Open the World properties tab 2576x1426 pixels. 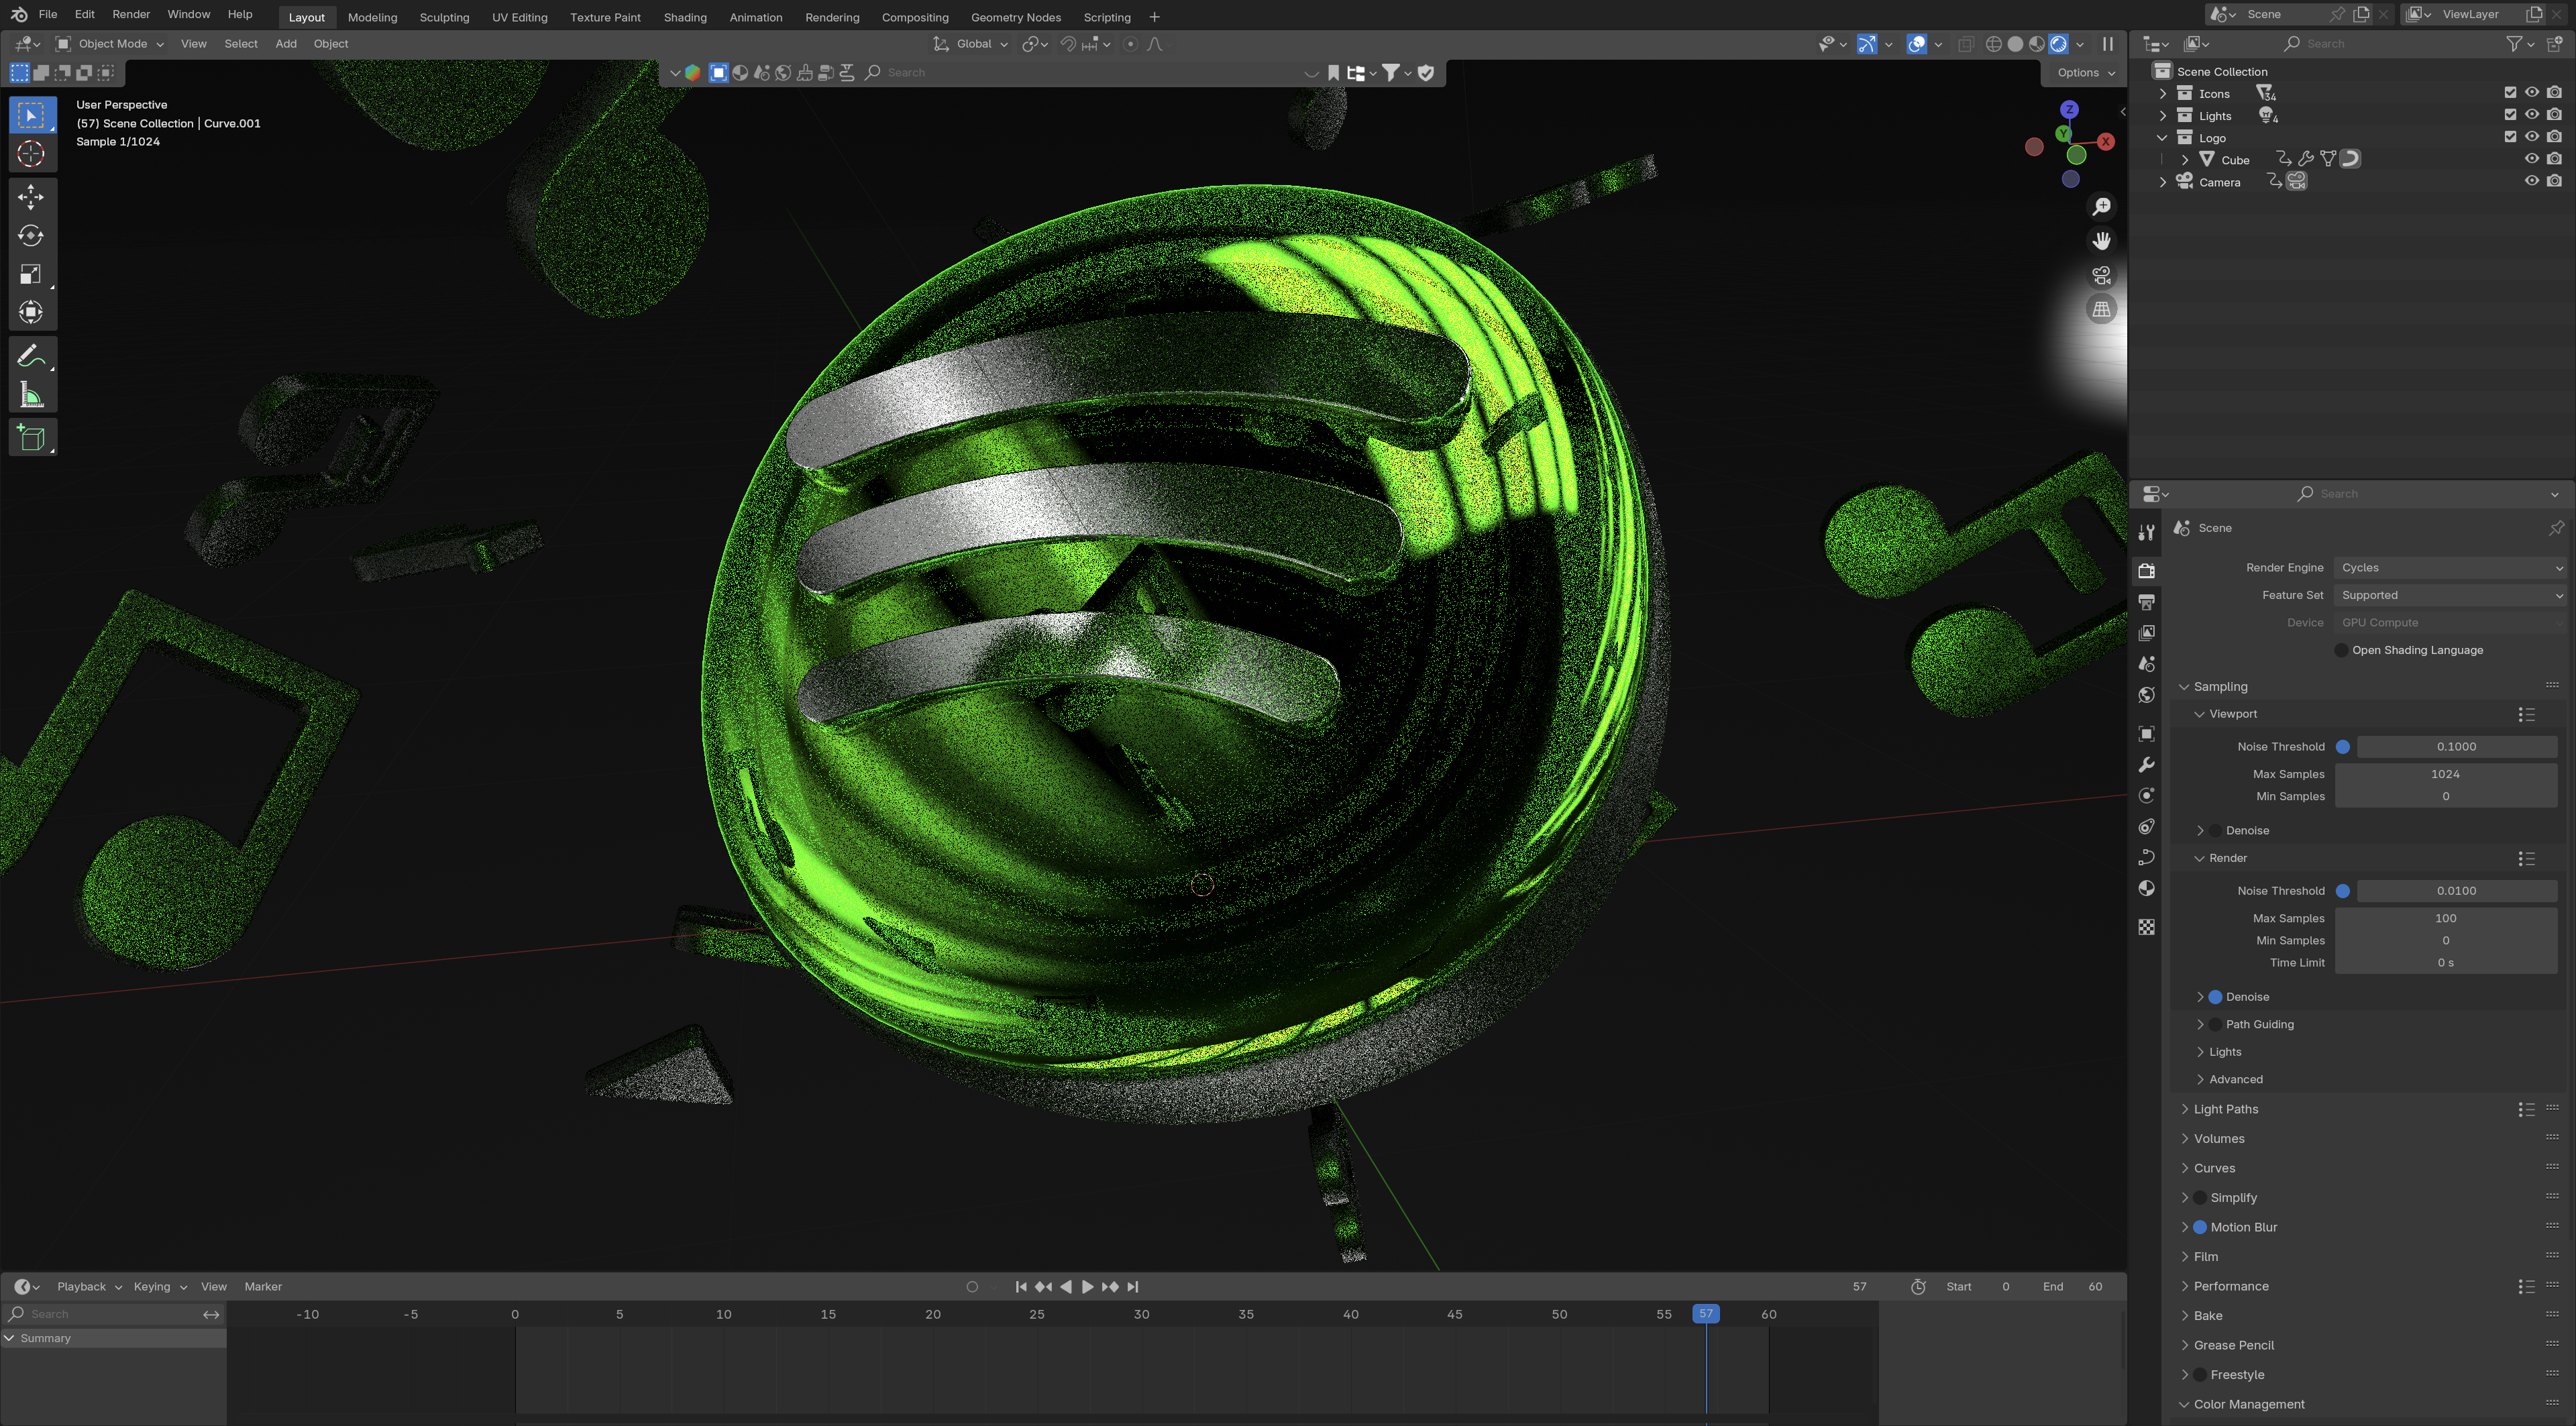point(2146,695)
